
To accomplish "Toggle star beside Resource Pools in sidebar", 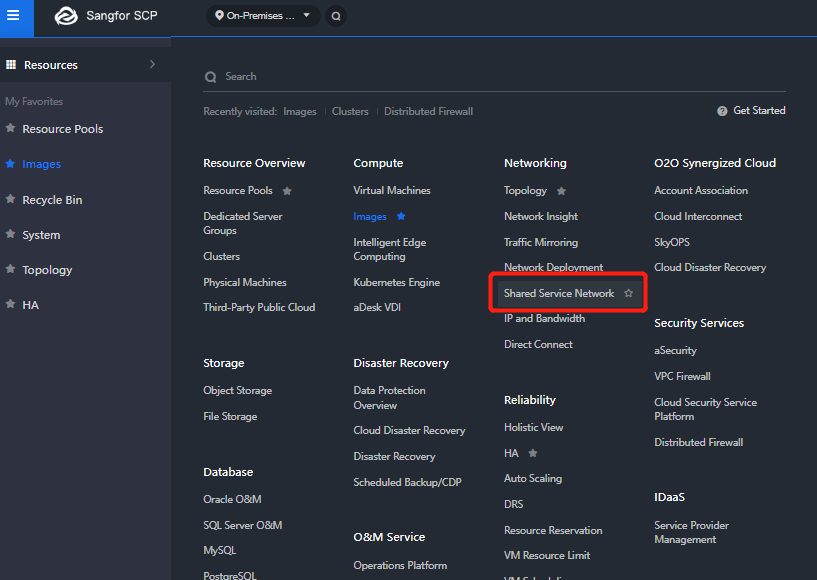I will (x=10, y=128).
